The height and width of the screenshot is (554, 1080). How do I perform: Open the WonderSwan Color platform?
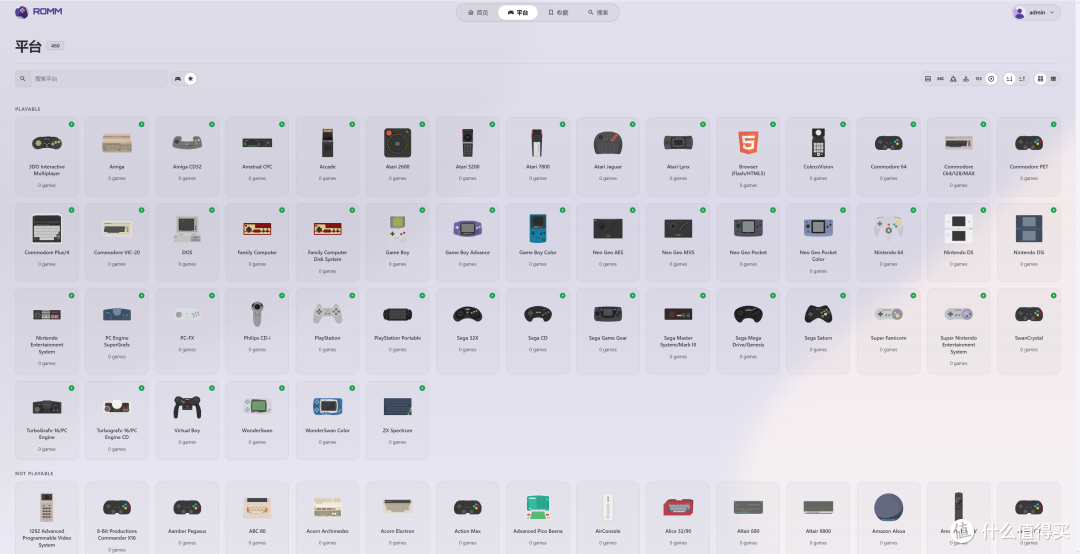(x=327, y=420)
